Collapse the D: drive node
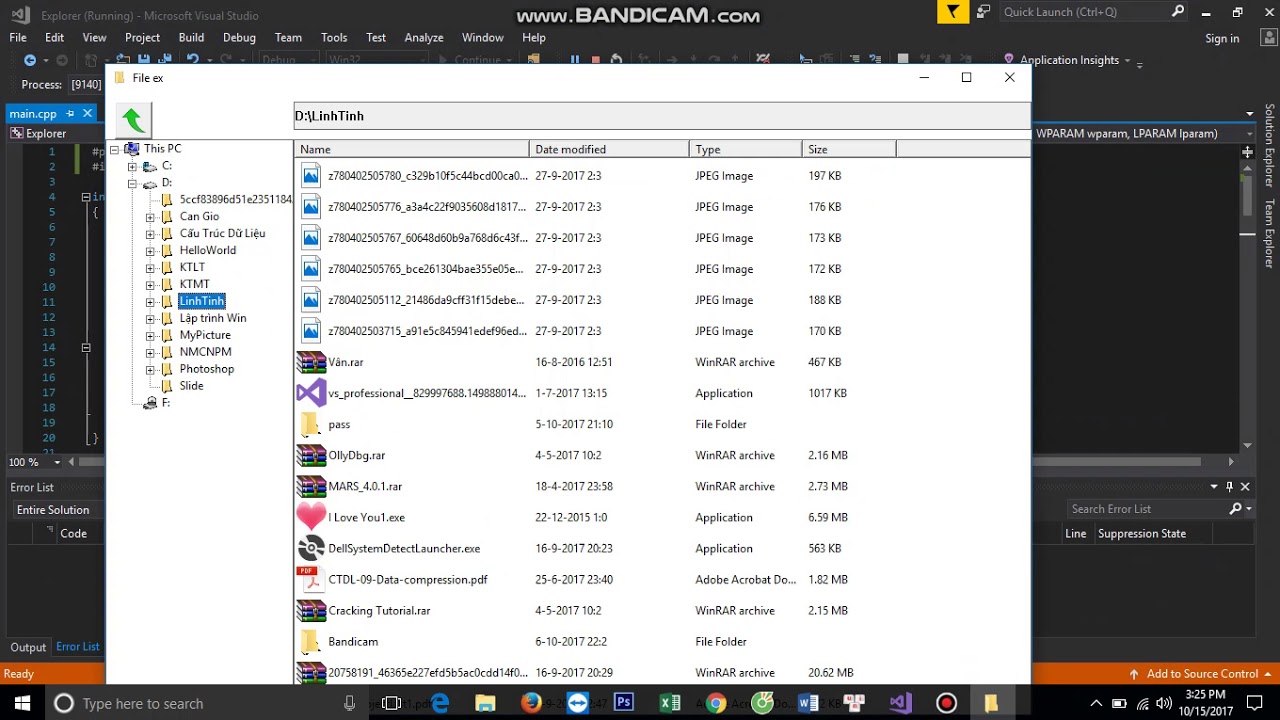 click(x=132, y=183)
